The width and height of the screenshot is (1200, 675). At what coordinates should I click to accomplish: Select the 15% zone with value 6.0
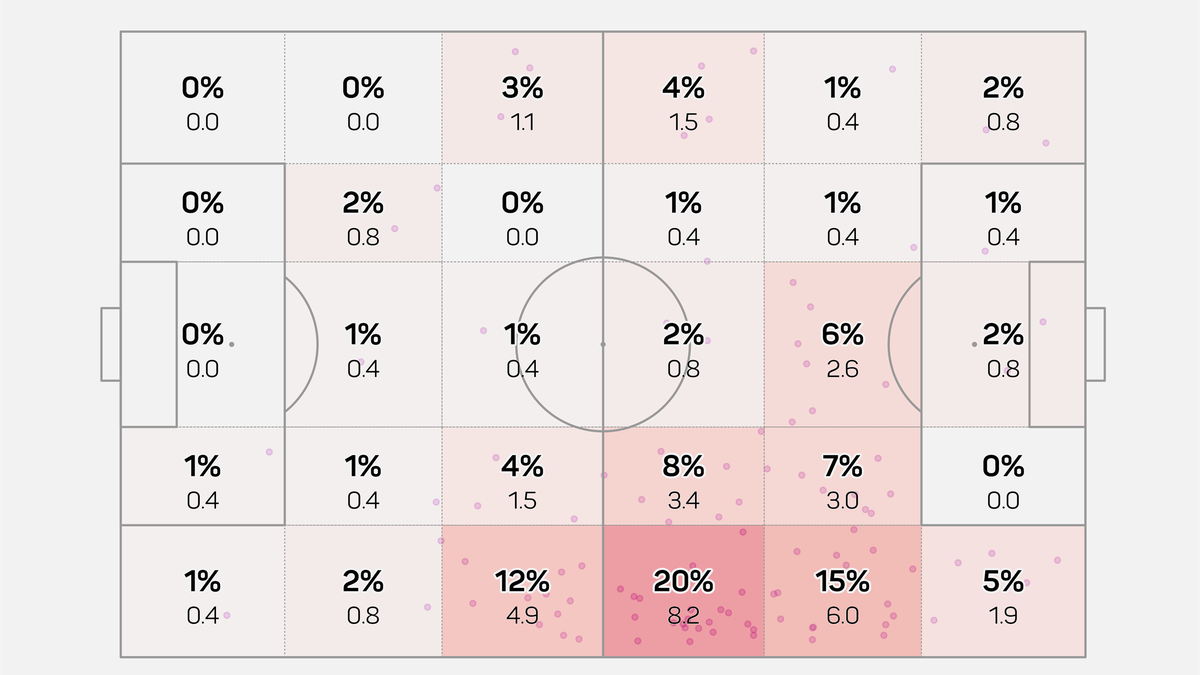(842, 592)
